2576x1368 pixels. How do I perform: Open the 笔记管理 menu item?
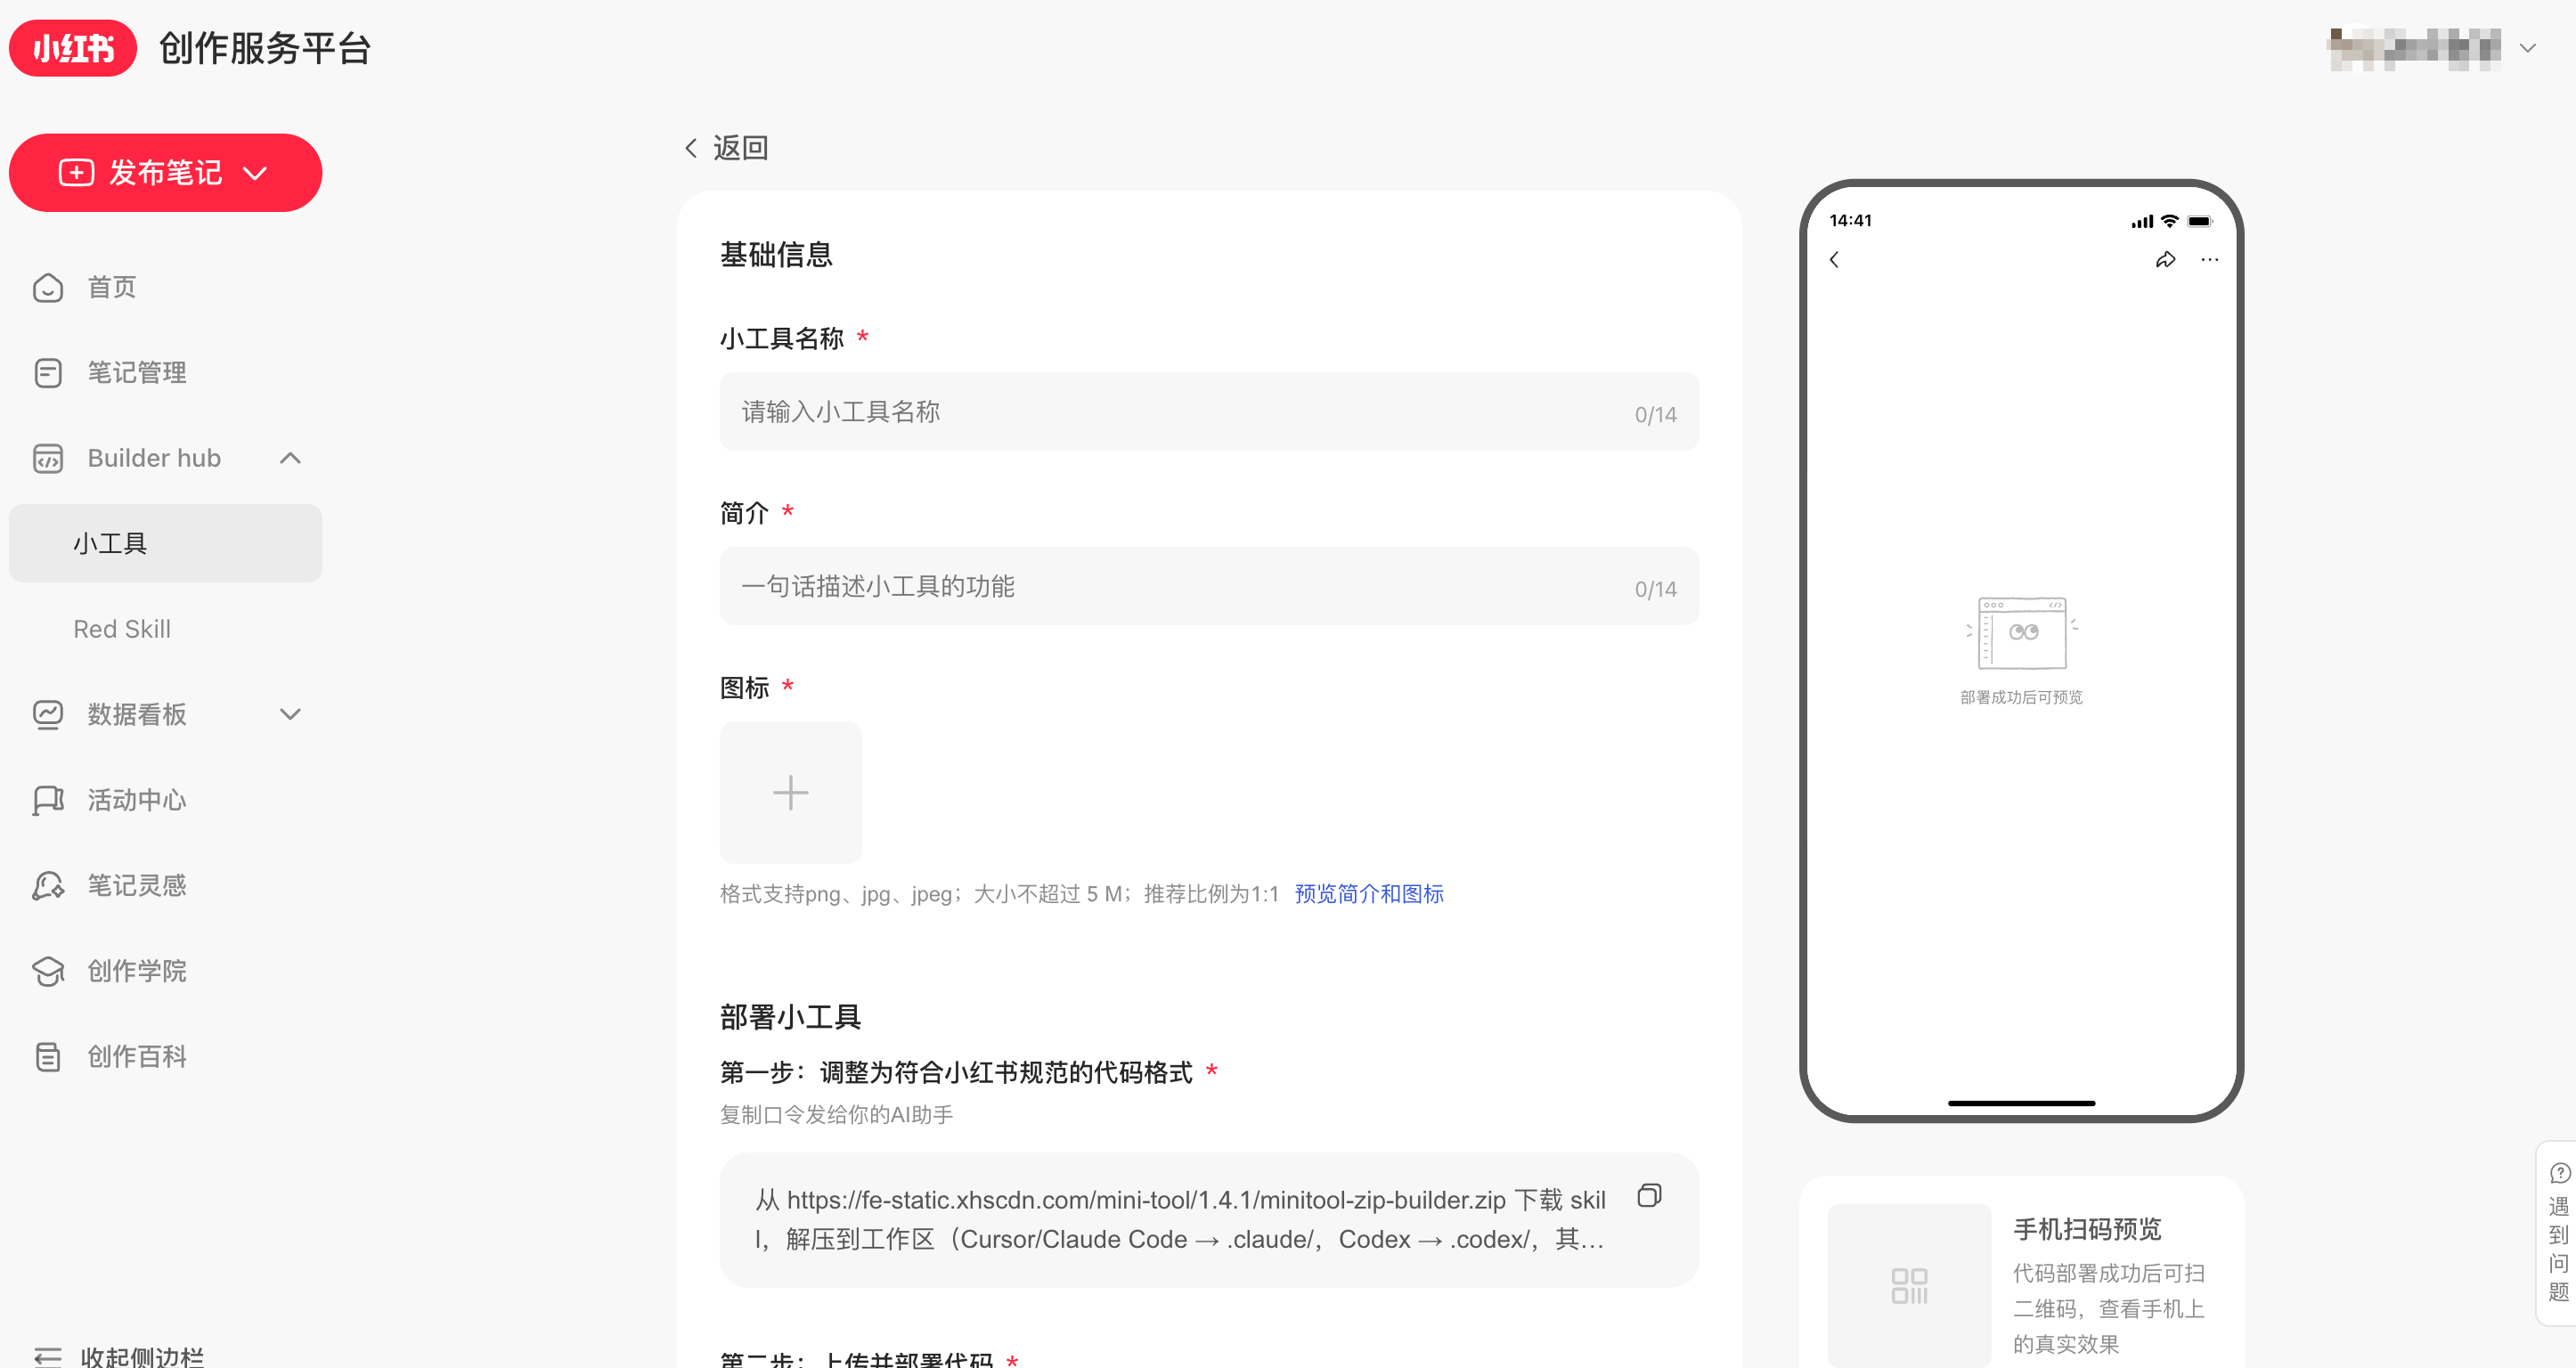(165, 373)
